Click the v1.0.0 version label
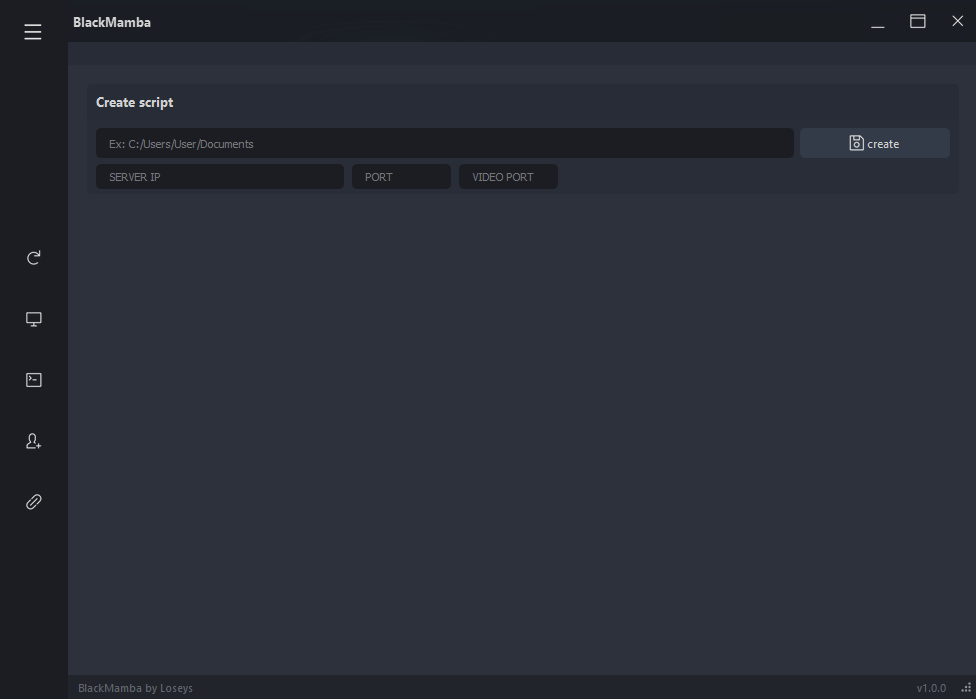Screen dimensions: 976x699 [x=931, y=688]
